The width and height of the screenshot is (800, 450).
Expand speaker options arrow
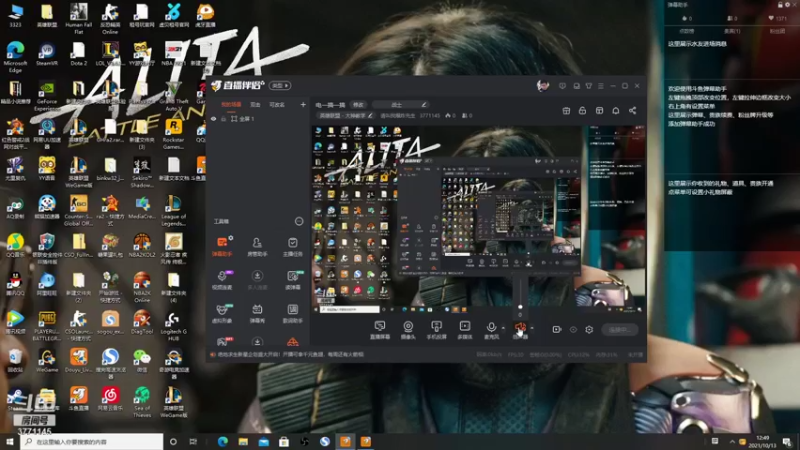coord(532,329)
